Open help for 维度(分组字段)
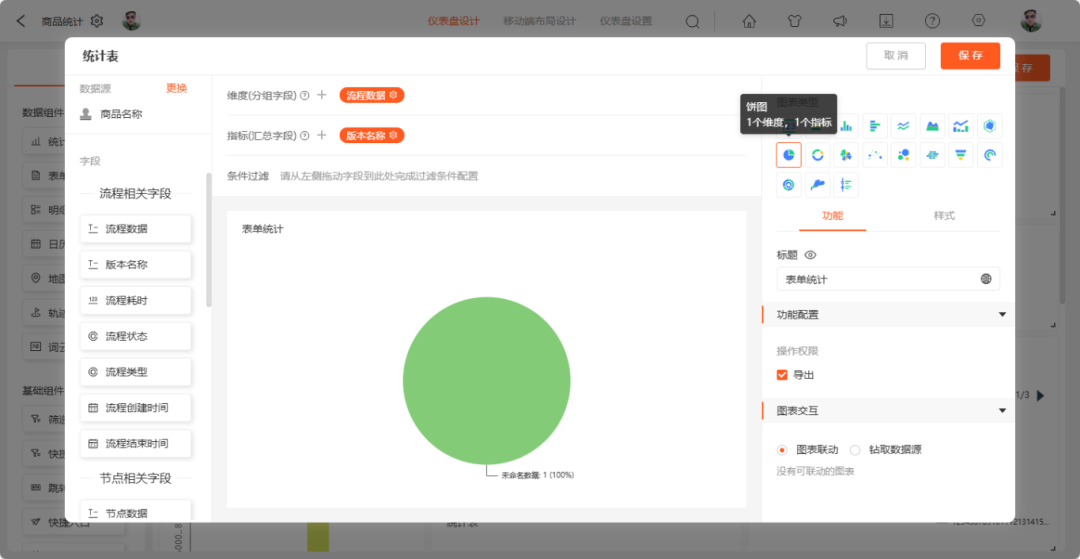 coord(304,95)
